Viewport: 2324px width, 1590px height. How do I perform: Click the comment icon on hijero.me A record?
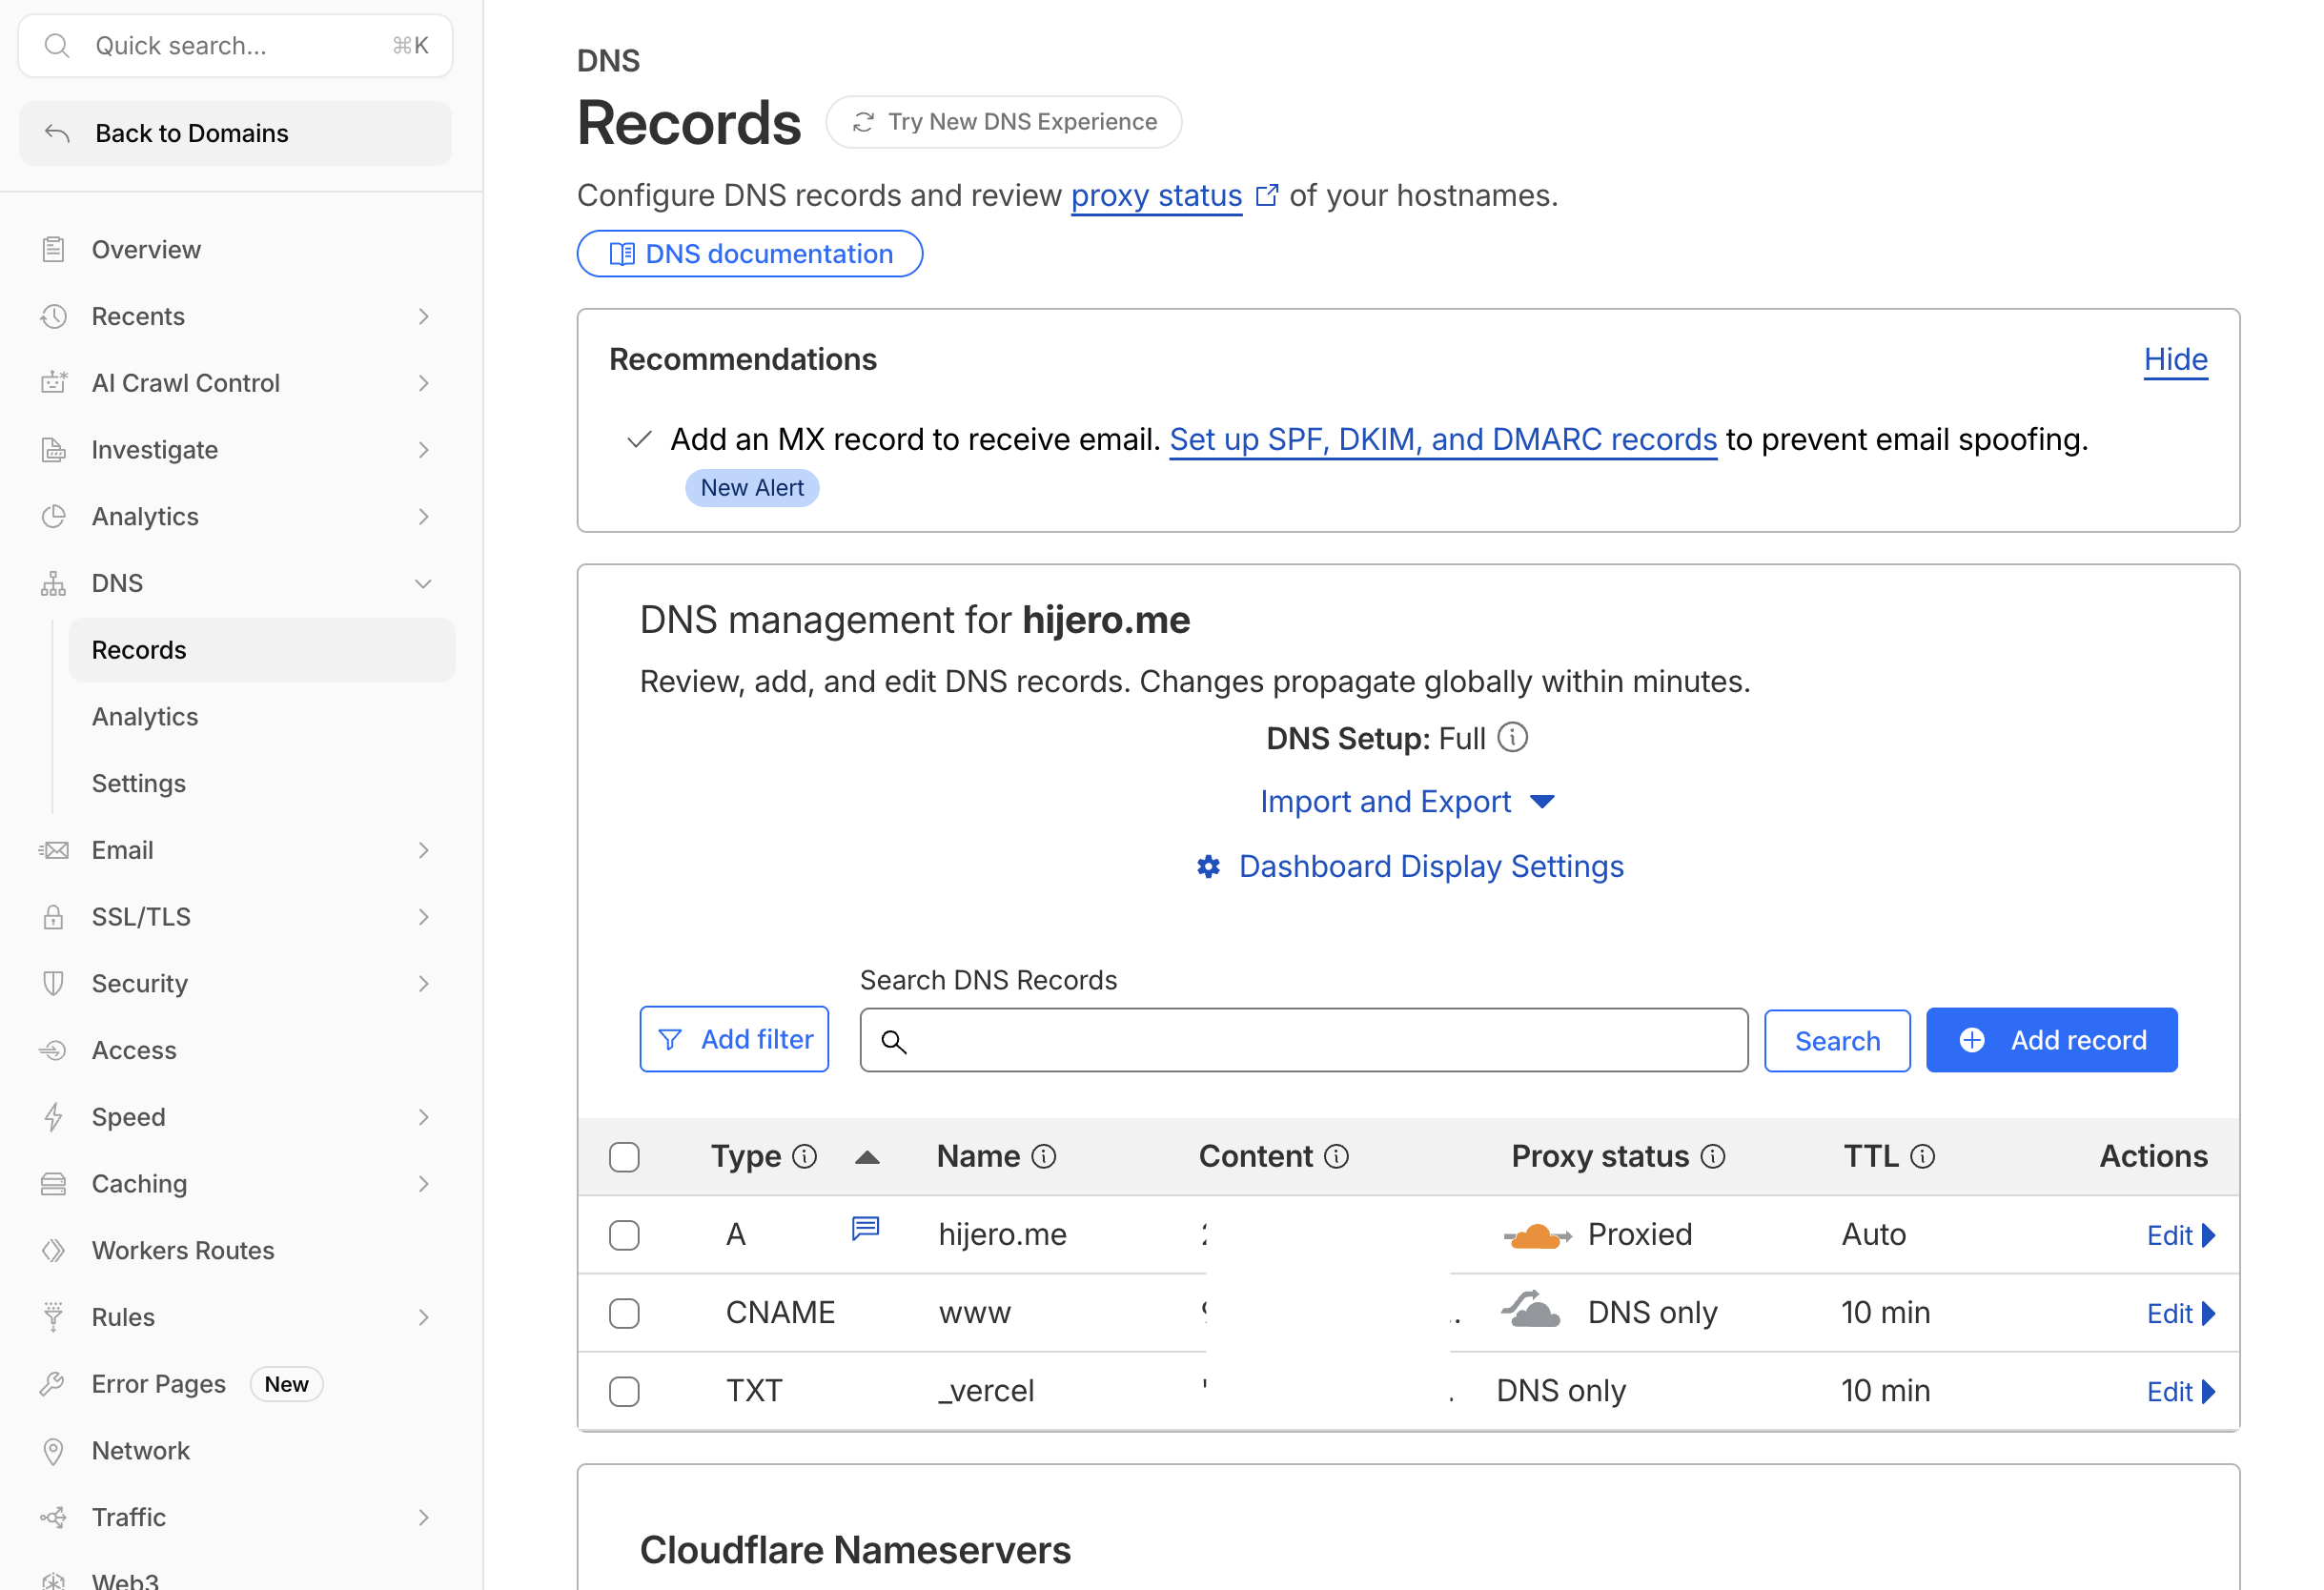coord(866,1228)
